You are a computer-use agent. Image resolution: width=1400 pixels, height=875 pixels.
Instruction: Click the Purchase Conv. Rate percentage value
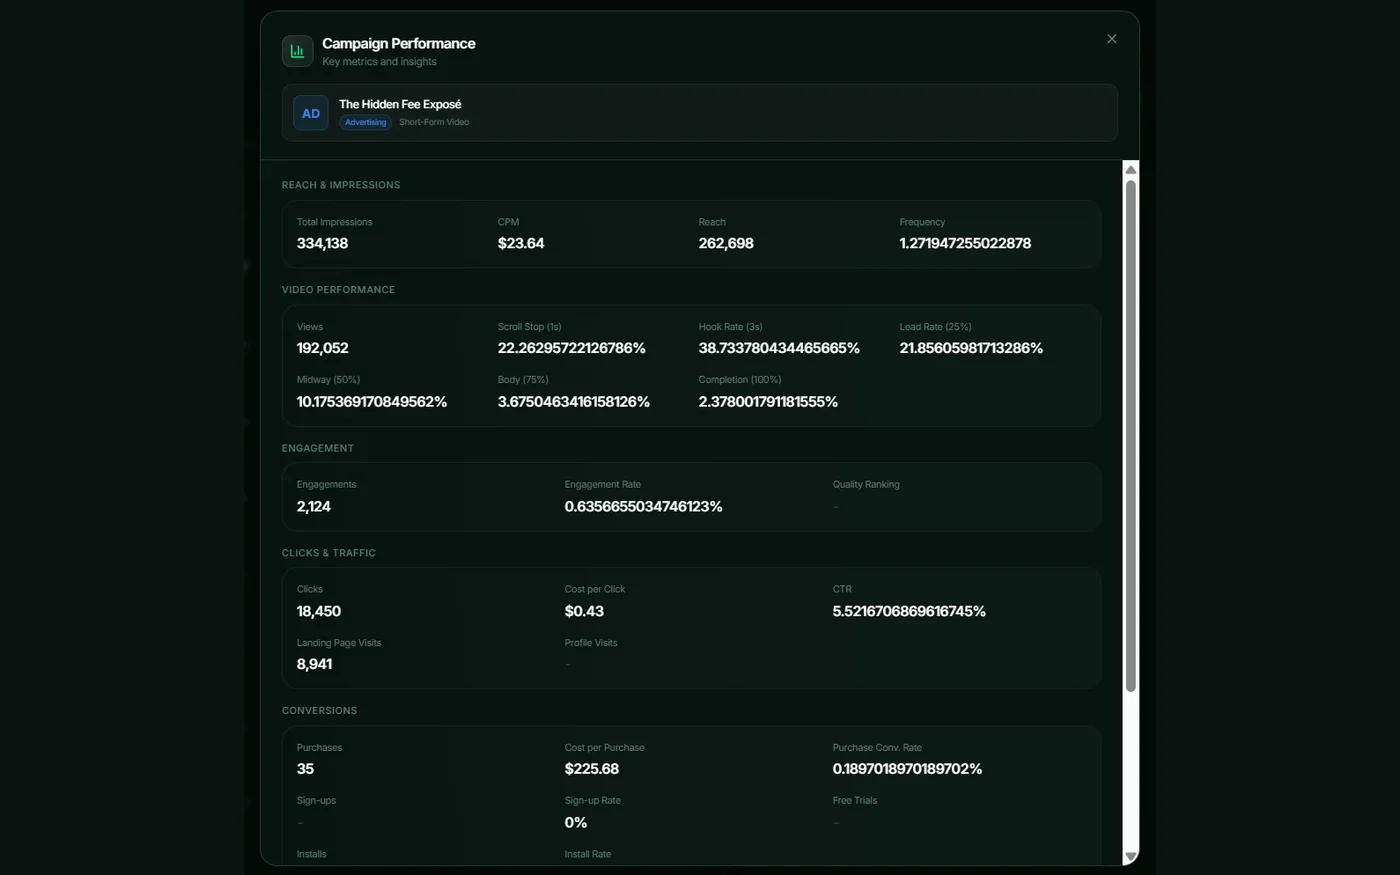tap(907, 769)
